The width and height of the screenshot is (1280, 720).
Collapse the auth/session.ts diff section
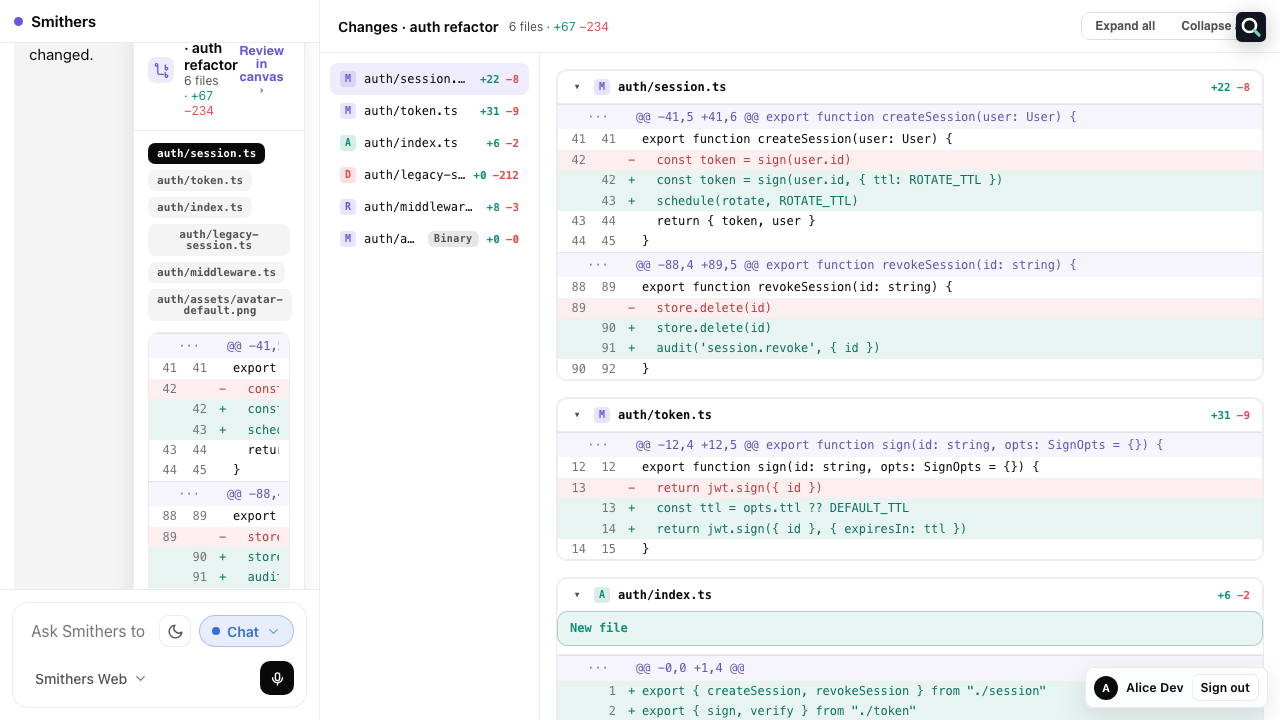point(577,87)
